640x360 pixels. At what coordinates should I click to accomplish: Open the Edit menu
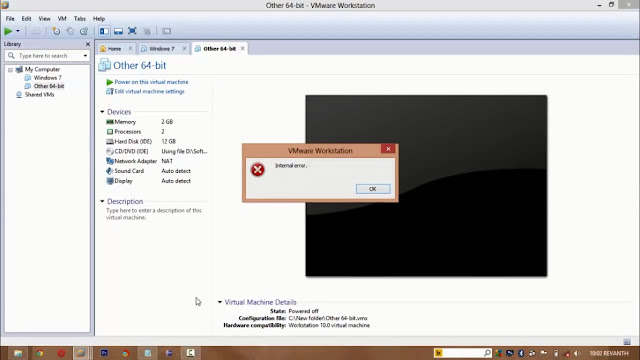pyautogui.click(x=27, y=18)
